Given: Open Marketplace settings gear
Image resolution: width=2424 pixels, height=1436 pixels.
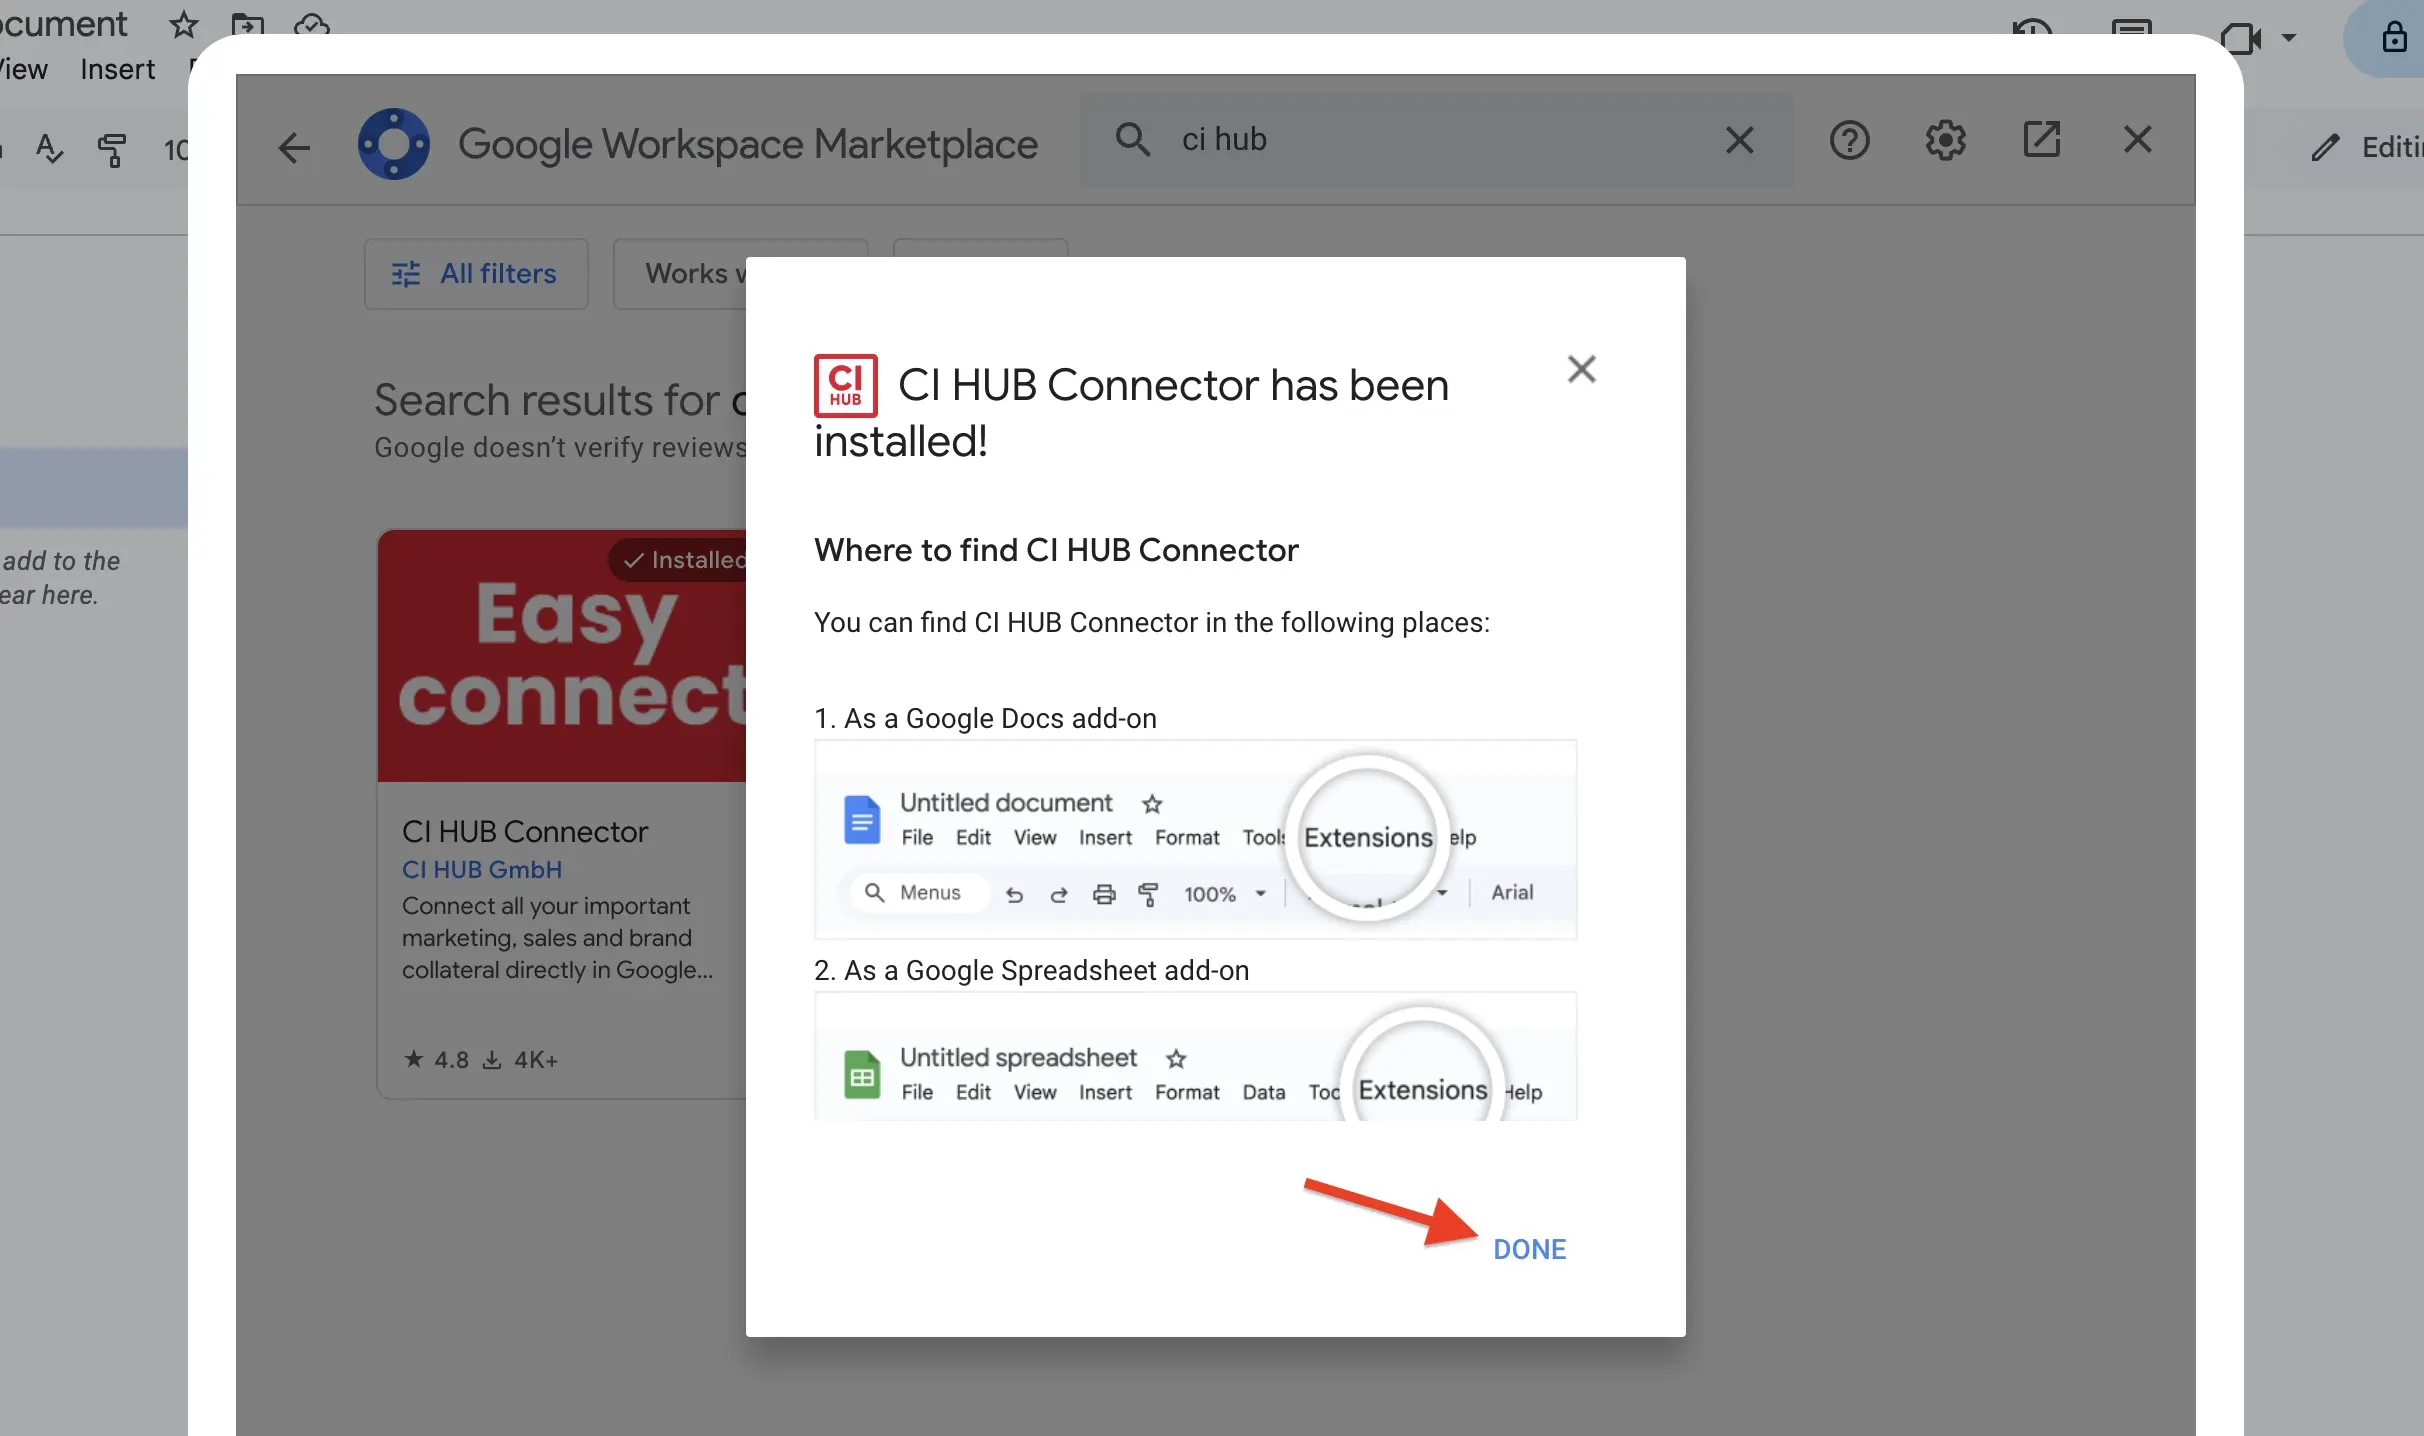Looking at the screenshot, I should [1945, 140].
